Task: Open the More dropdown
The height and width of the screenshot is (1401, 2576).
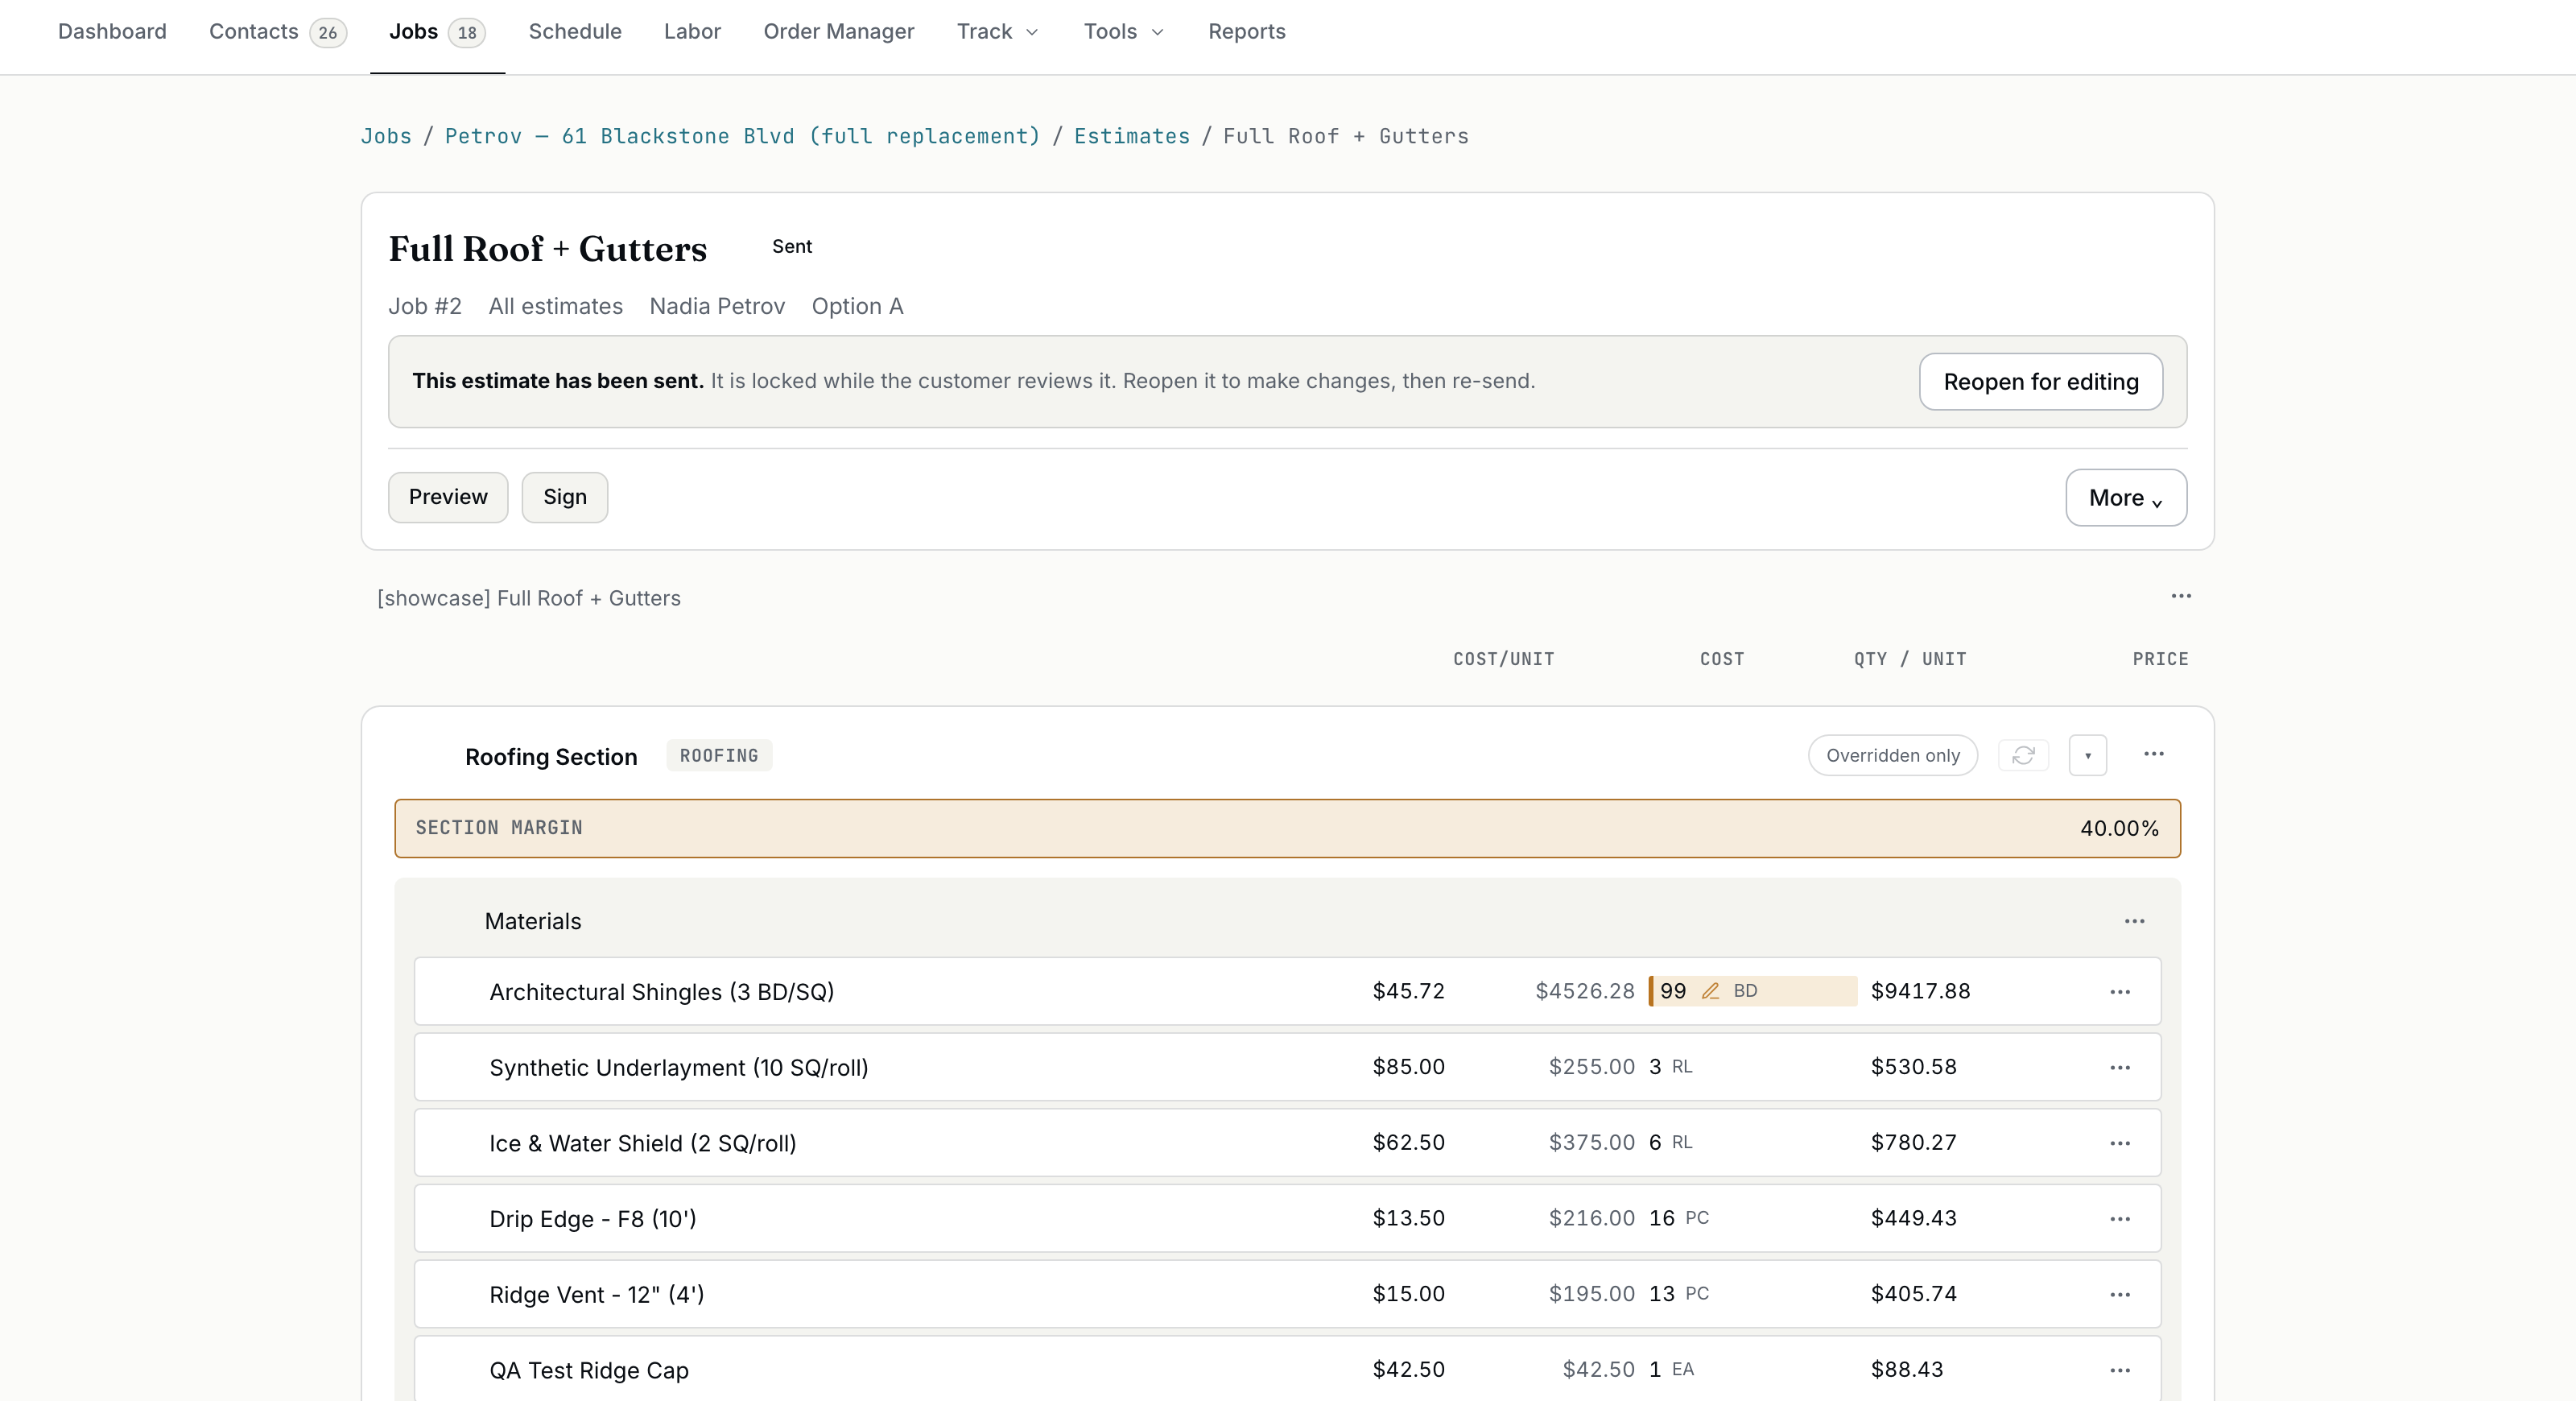Action: coord(2126,498)
